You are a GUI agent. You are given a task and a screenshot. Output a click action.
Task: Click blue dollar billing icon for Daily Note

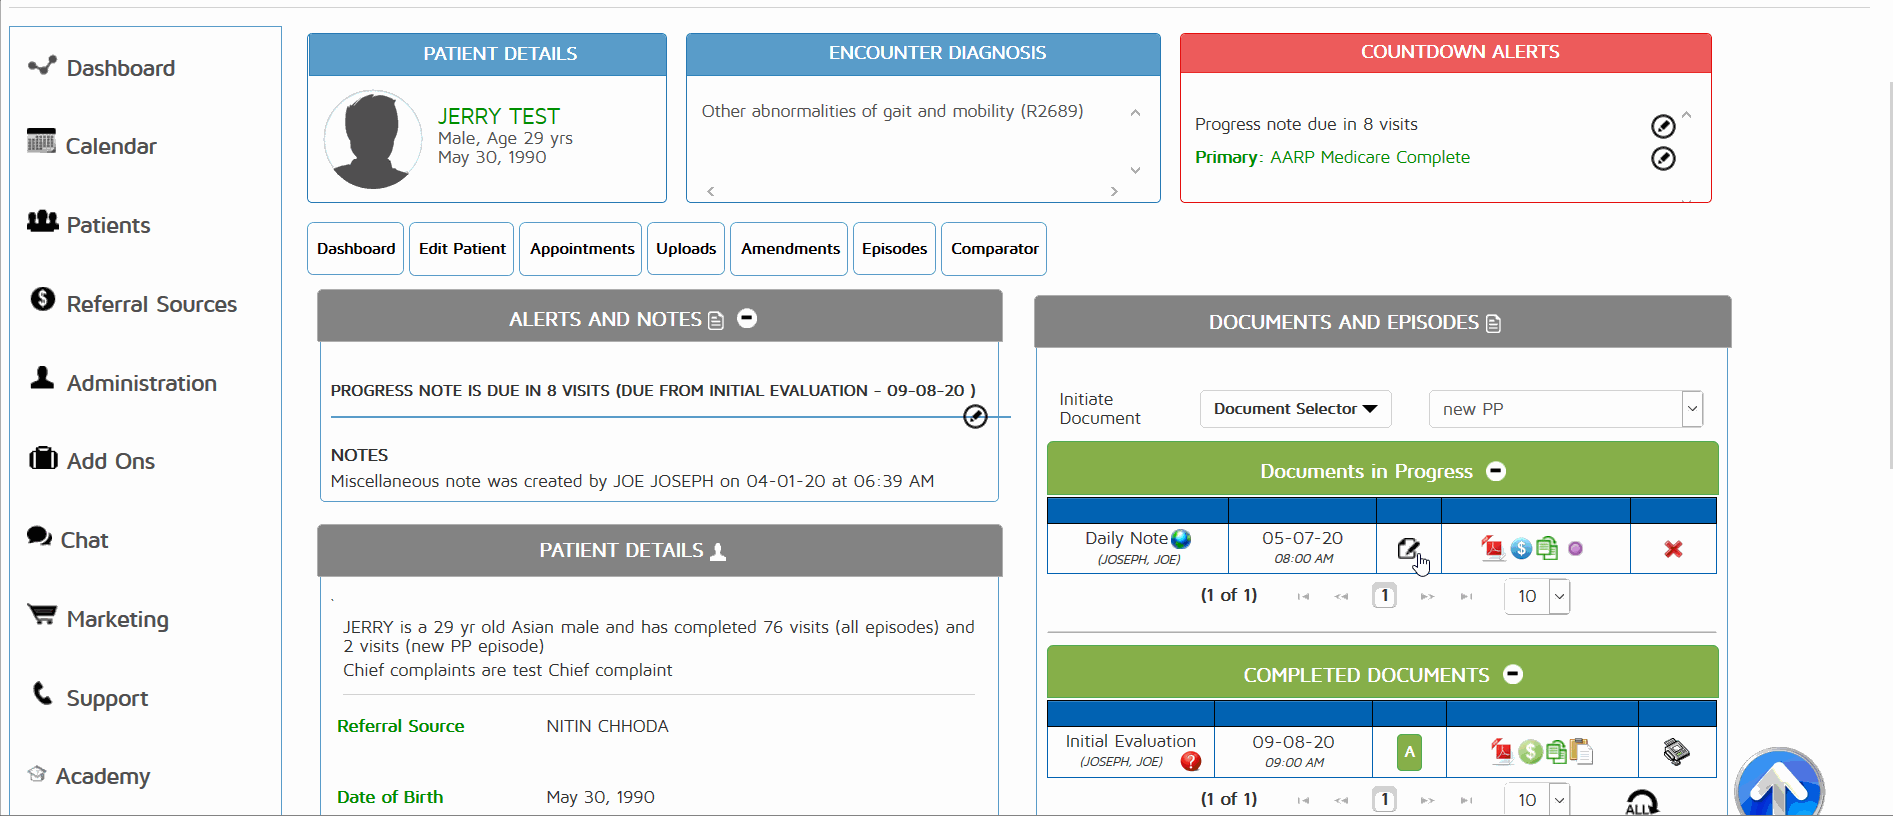[1521, 548]
